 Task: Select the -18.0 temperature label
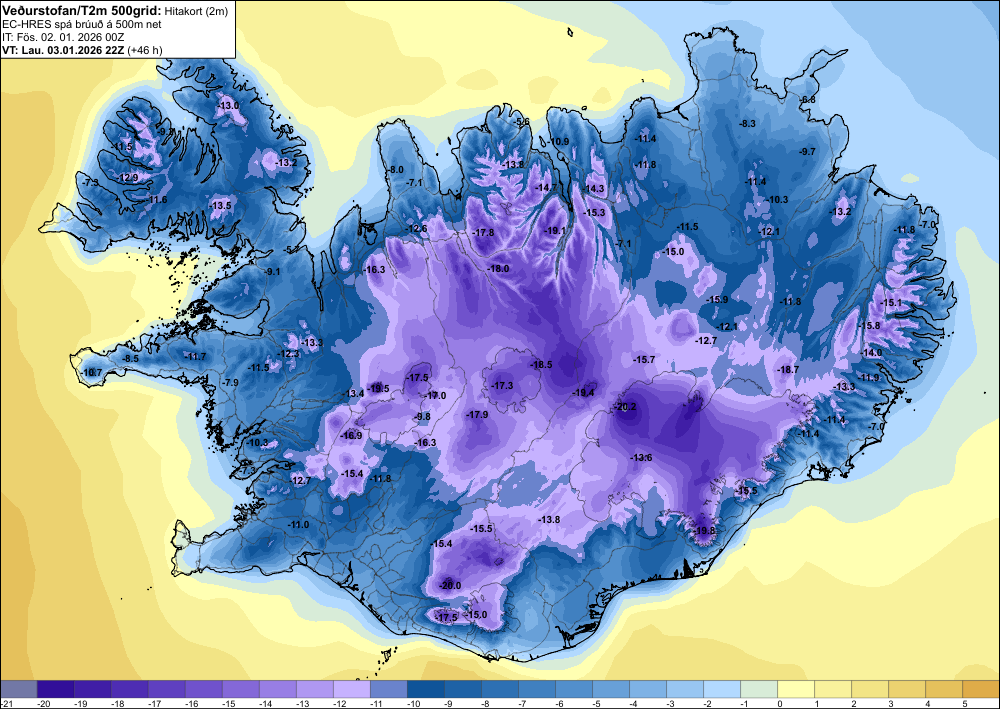pos(498,268)
